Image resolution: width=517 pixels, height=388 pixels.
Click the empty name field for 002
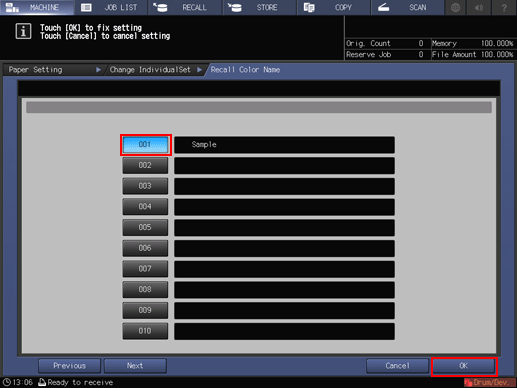pyautogui.click(x=284, y=165)
